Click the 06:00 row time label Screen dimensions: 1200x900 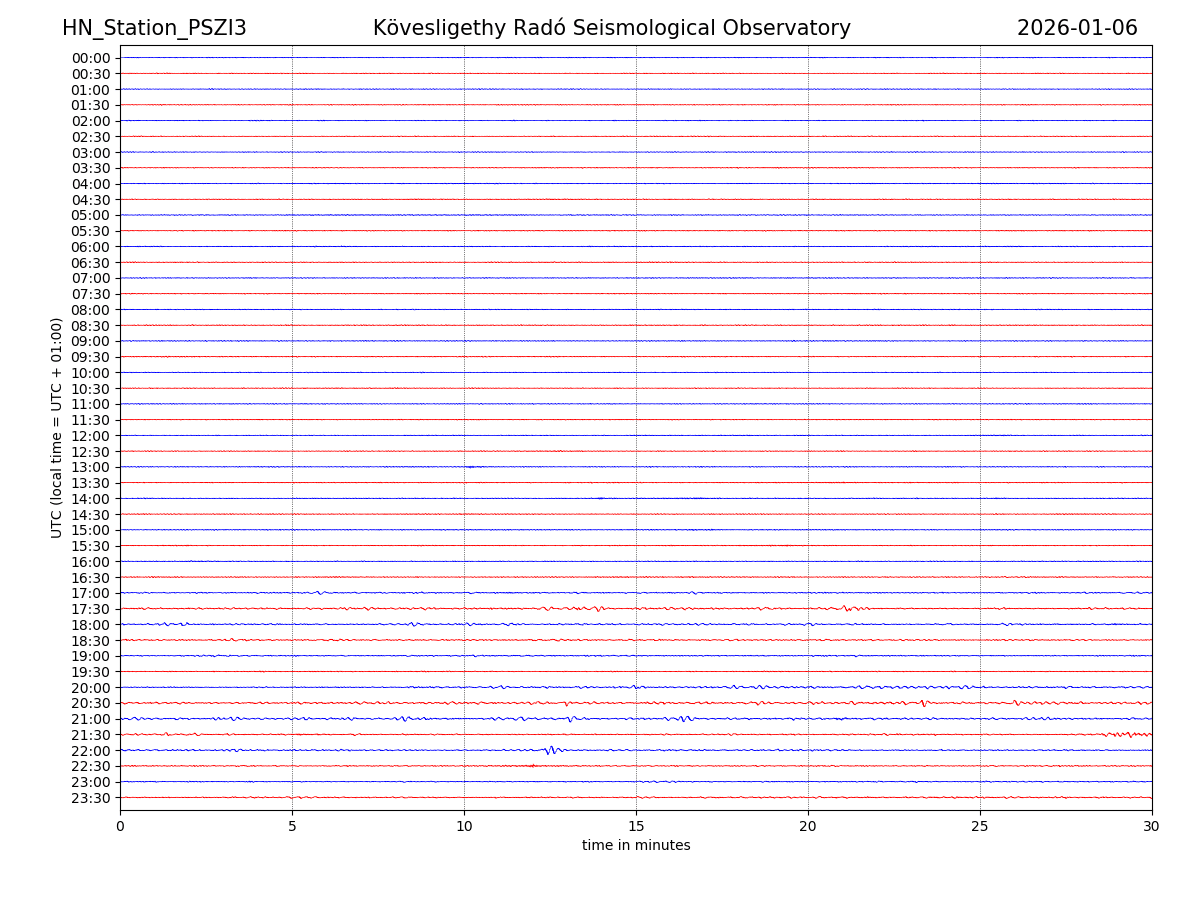(91, 247)
